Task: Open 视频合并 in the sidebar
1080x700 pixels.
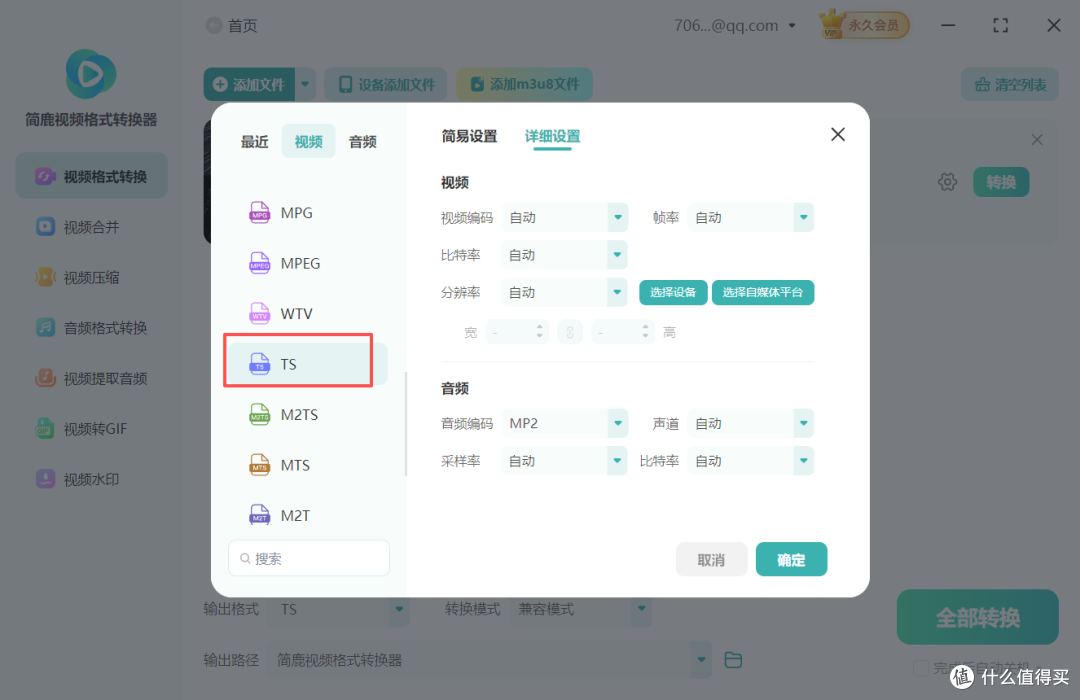Action: click(x=91, y=227)
